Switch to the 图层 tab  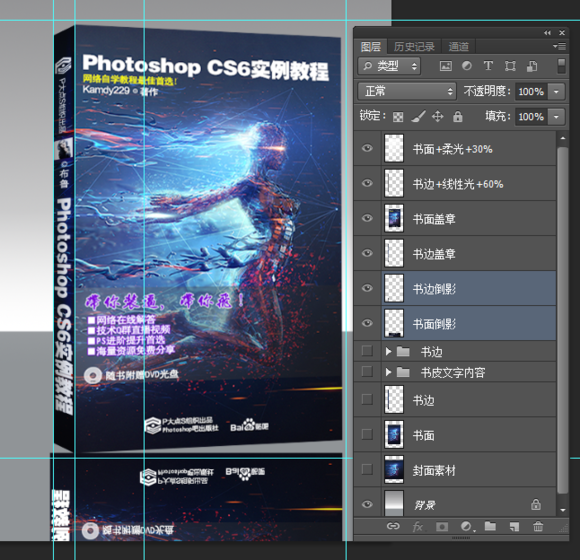pos(371,47)
